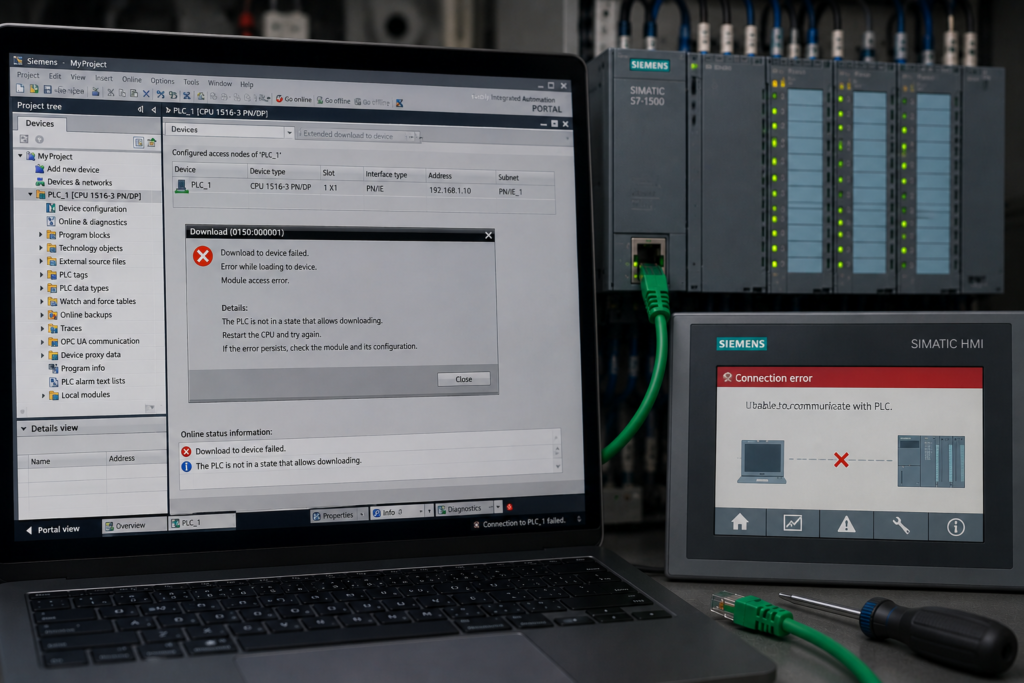The width and height of the screenshot is (1024, 683).
Task: Click the PN/IE_1 subnet cell
Action: coord(511,192)
